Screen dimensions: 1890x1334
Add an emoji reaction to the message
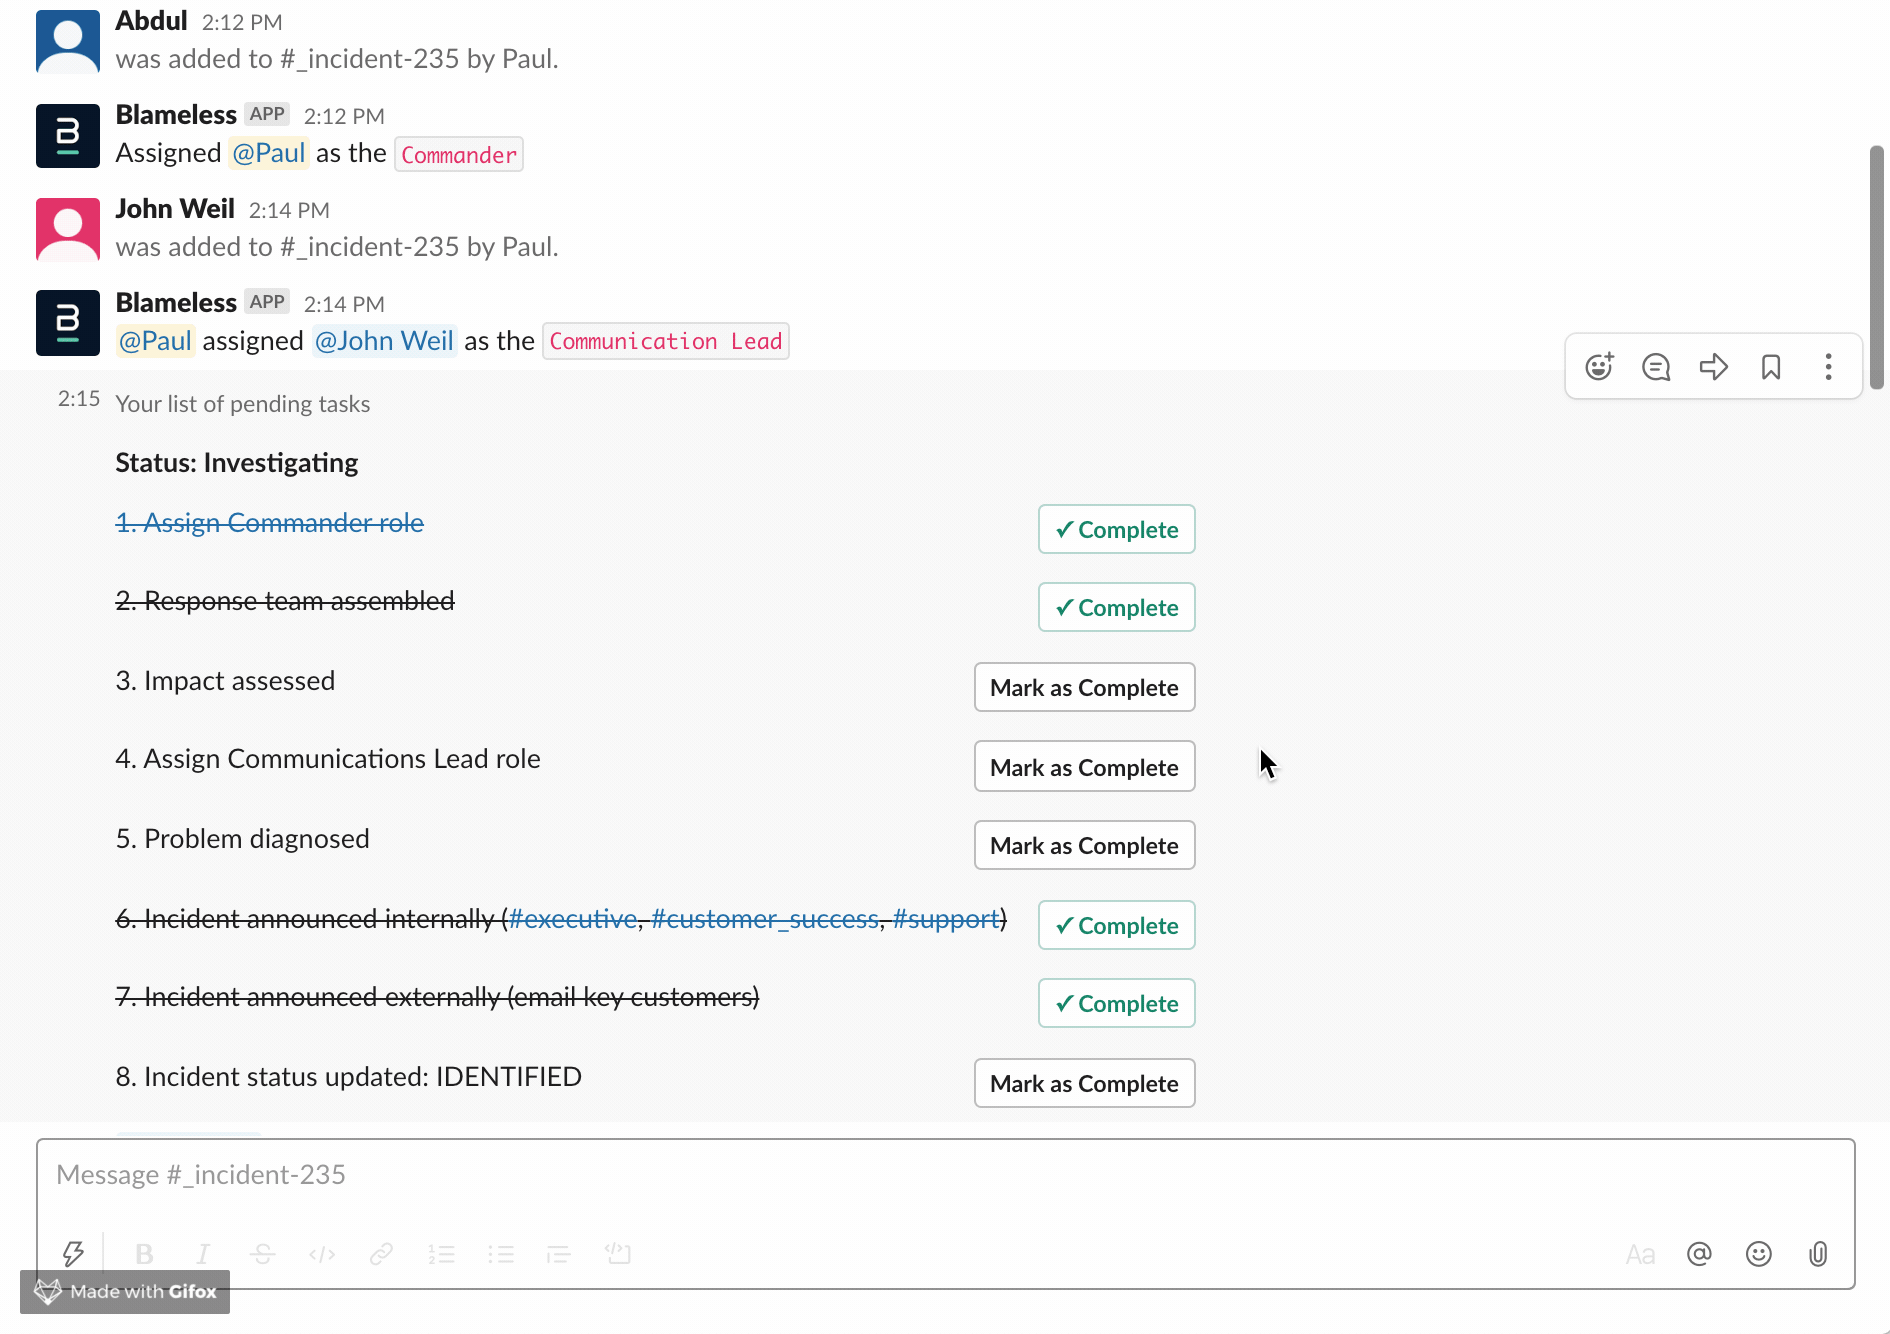click(x=1599, y=367)
